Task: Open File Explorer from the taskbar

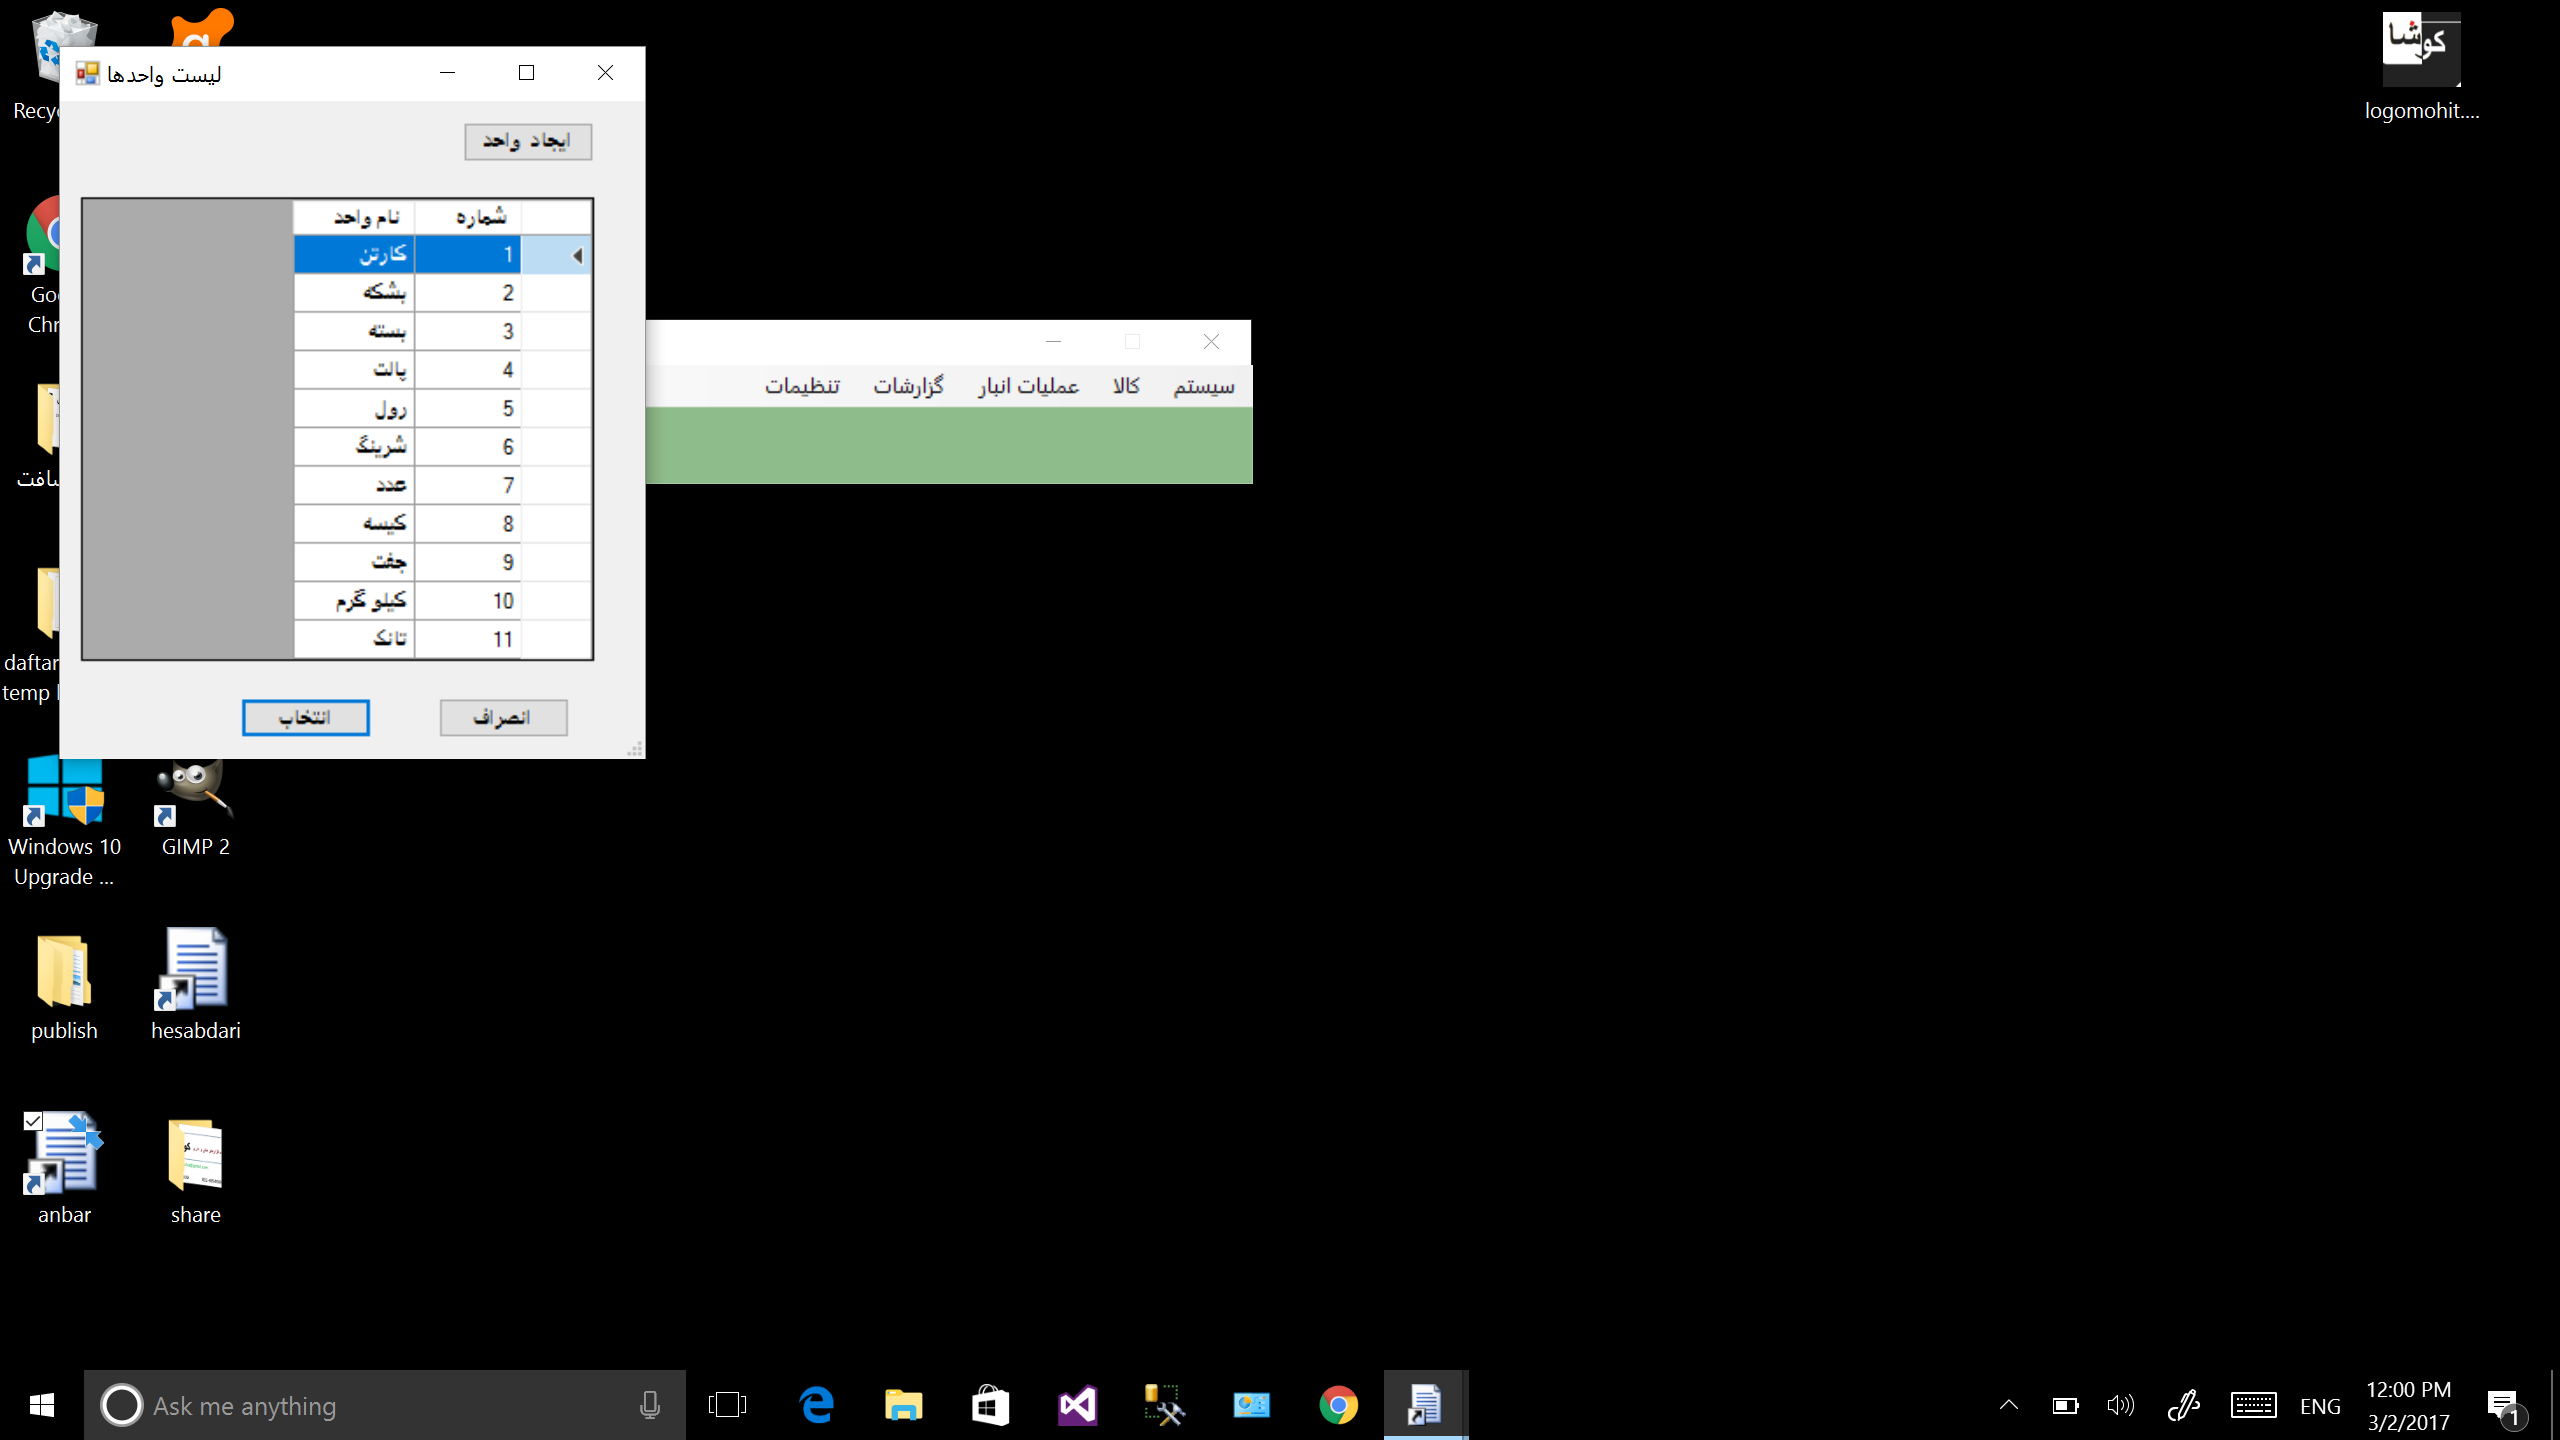Action: [x=903, y=1405]
